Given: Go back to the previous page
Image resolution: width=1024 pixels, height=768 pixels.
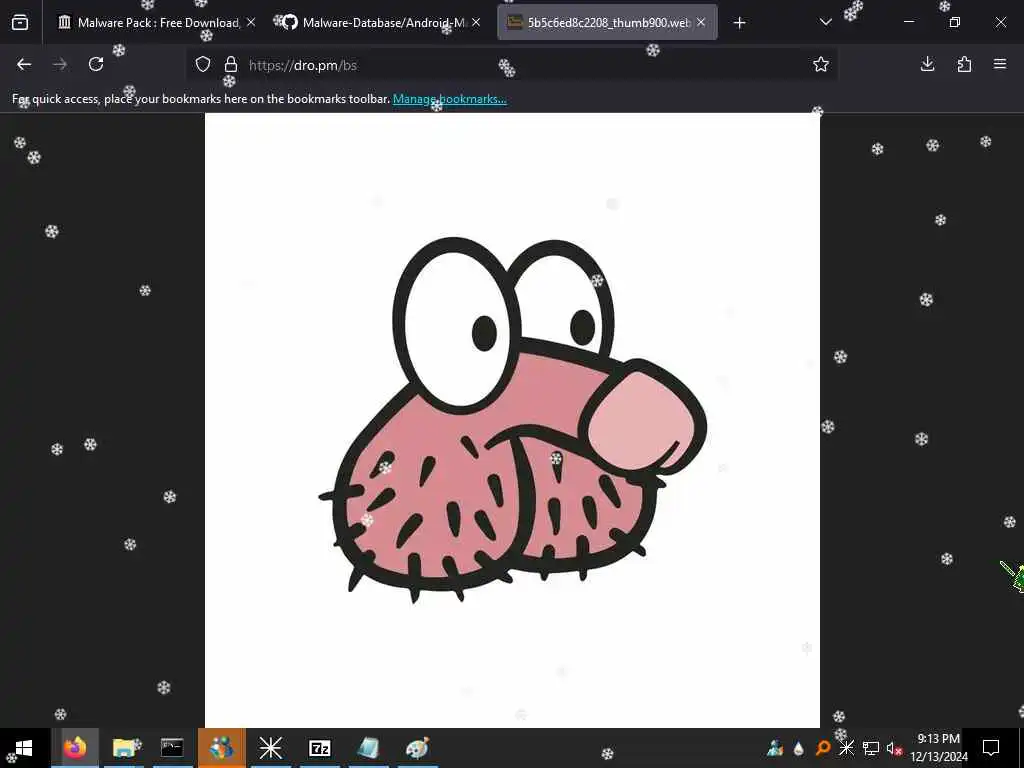Looking at the screenshot, I should click(x=24, y=64).
